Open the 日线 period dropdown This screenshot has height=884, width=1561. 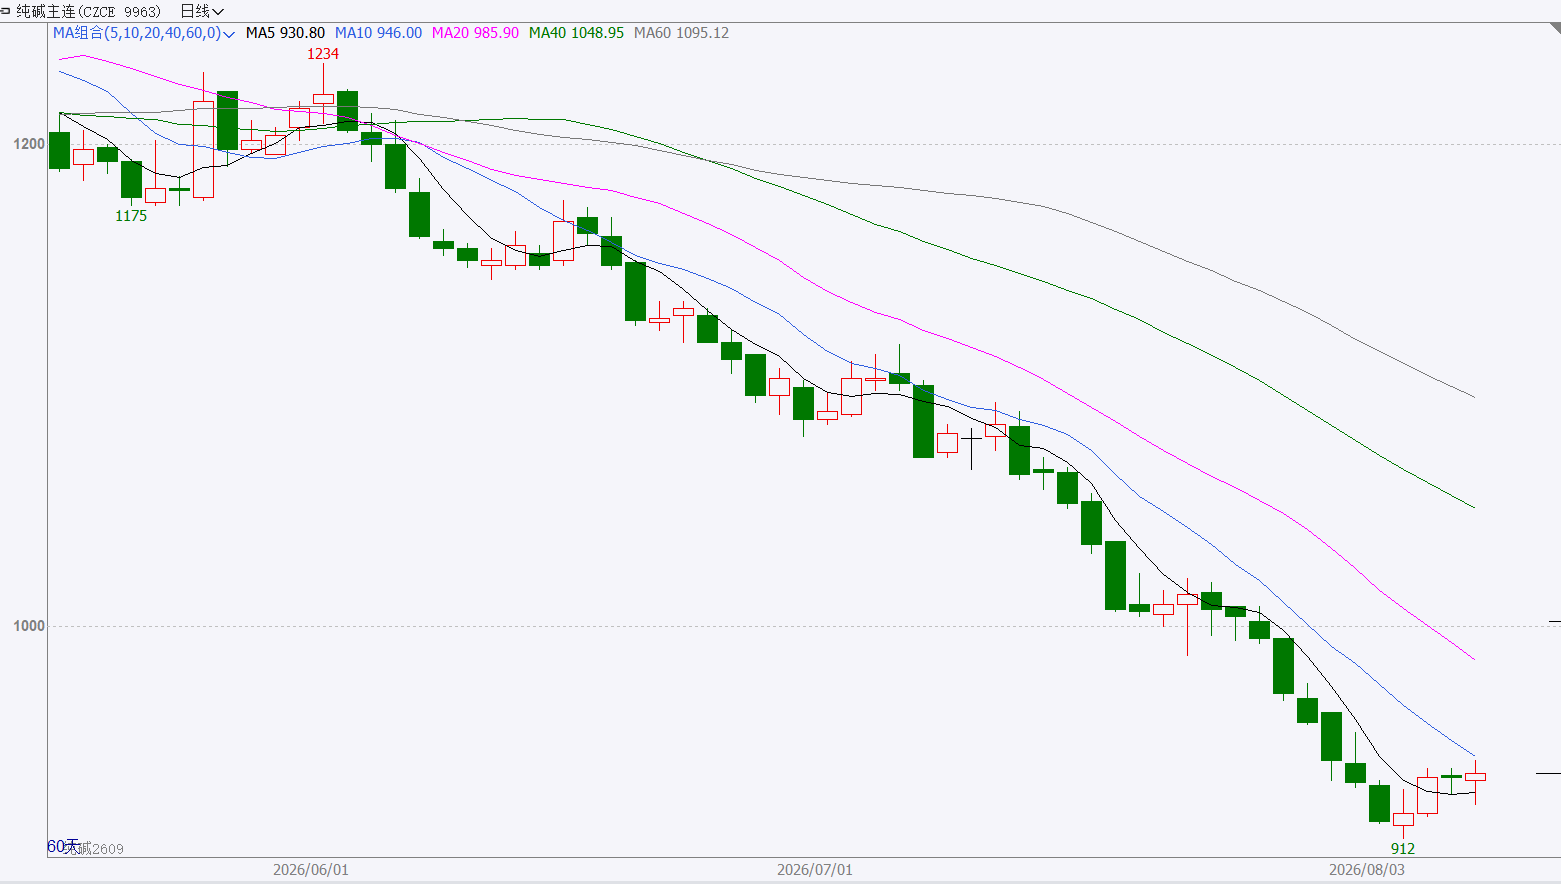[202, 11]
